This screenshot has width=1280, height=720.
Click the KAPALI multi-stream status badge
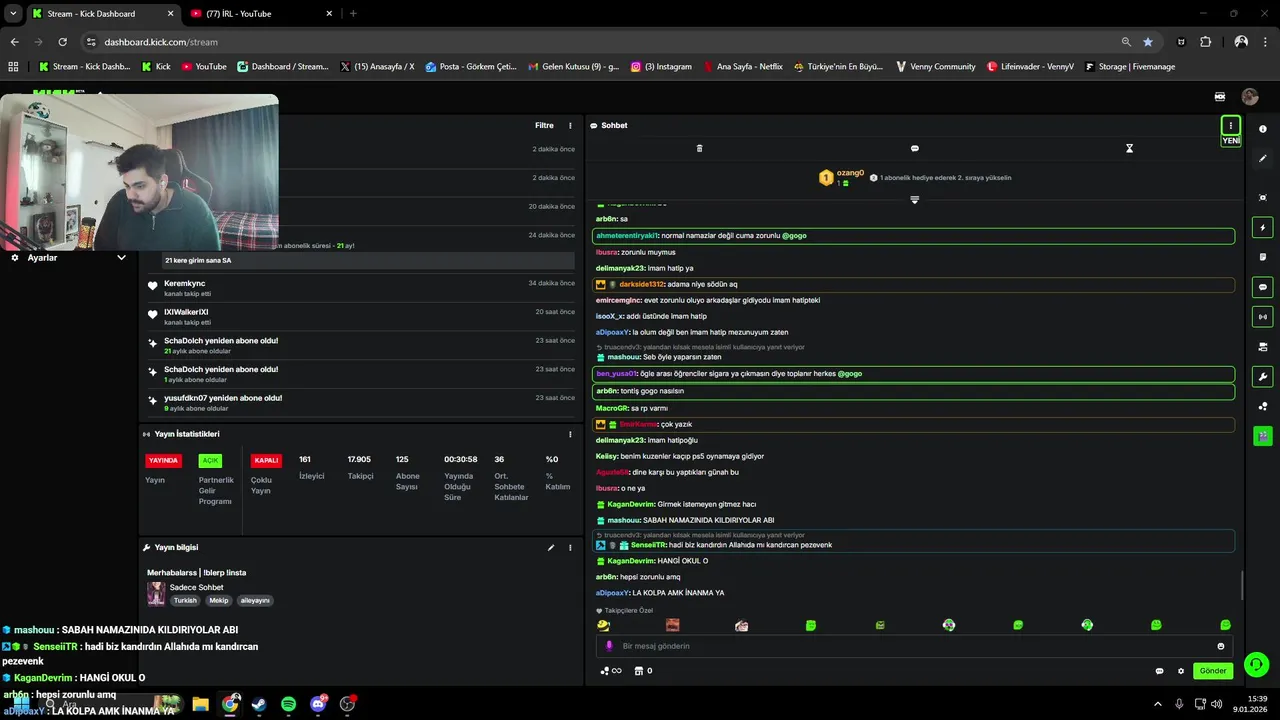[x=266, y=461]
